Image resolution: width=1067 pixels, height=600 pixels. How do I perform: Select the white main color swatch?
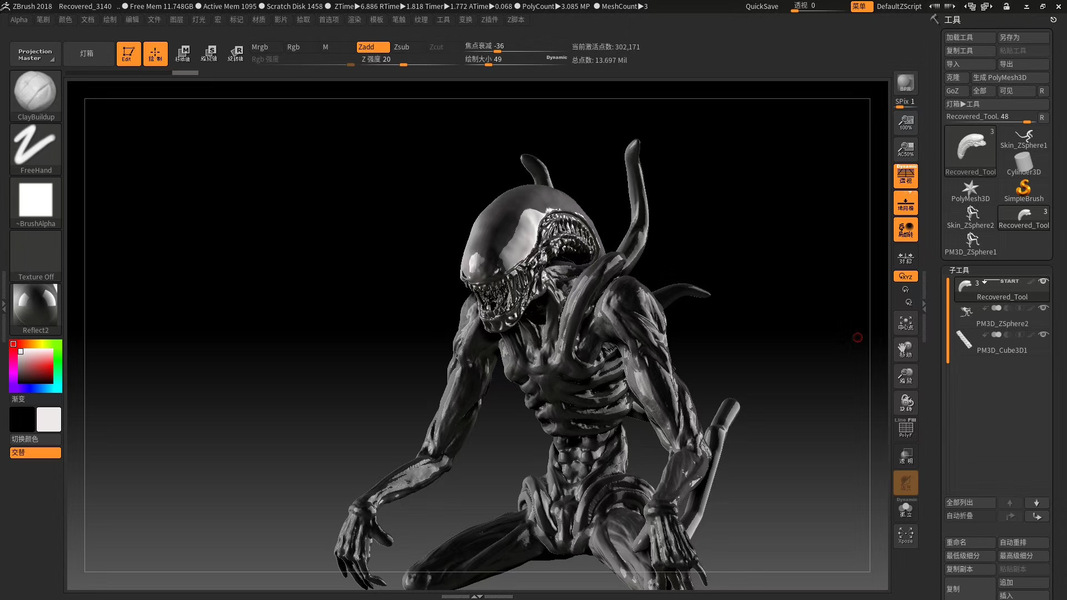point(49,420)
